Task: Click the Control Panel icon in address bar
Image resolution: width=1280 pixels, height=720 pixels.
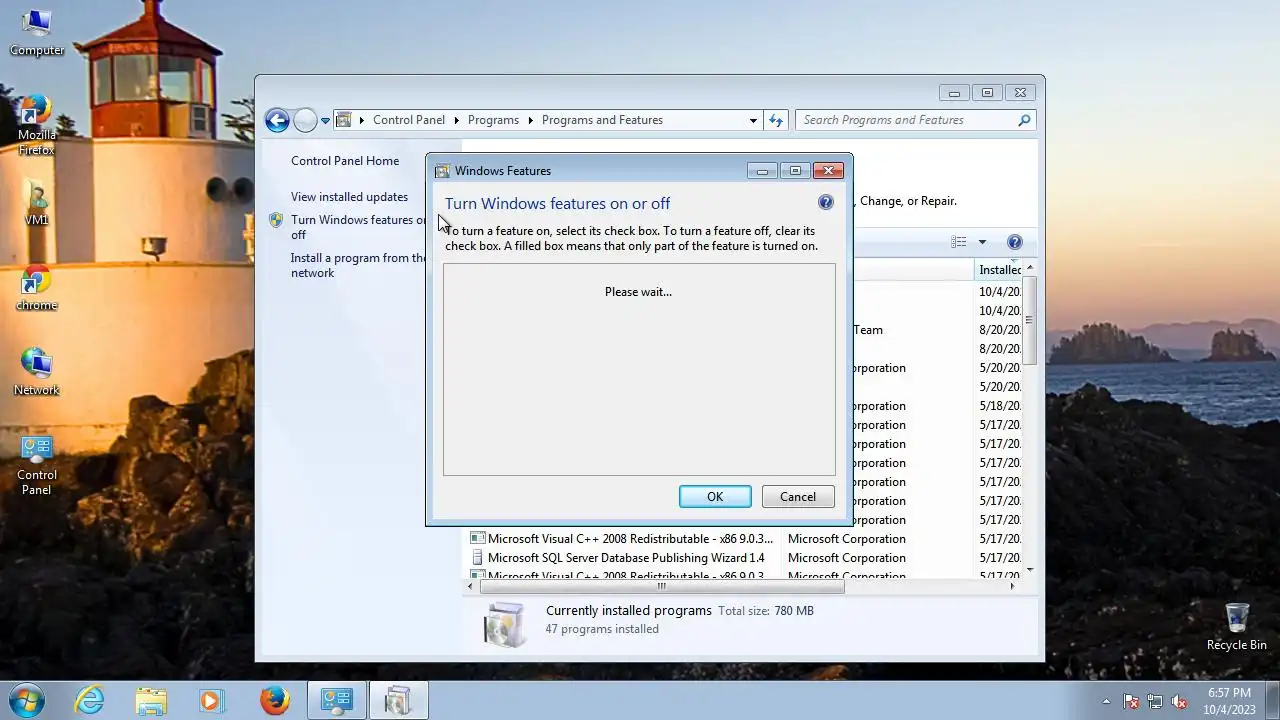Action: (x=344, y=120)
